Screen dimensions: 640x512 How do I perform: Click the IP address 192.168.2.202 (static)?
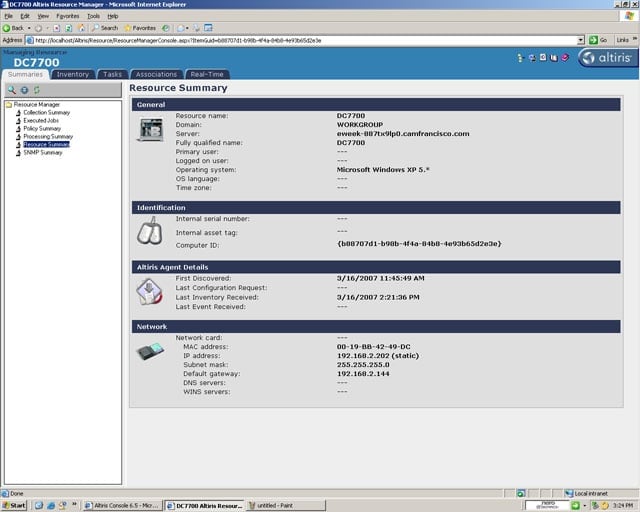[x=378, y=356]
